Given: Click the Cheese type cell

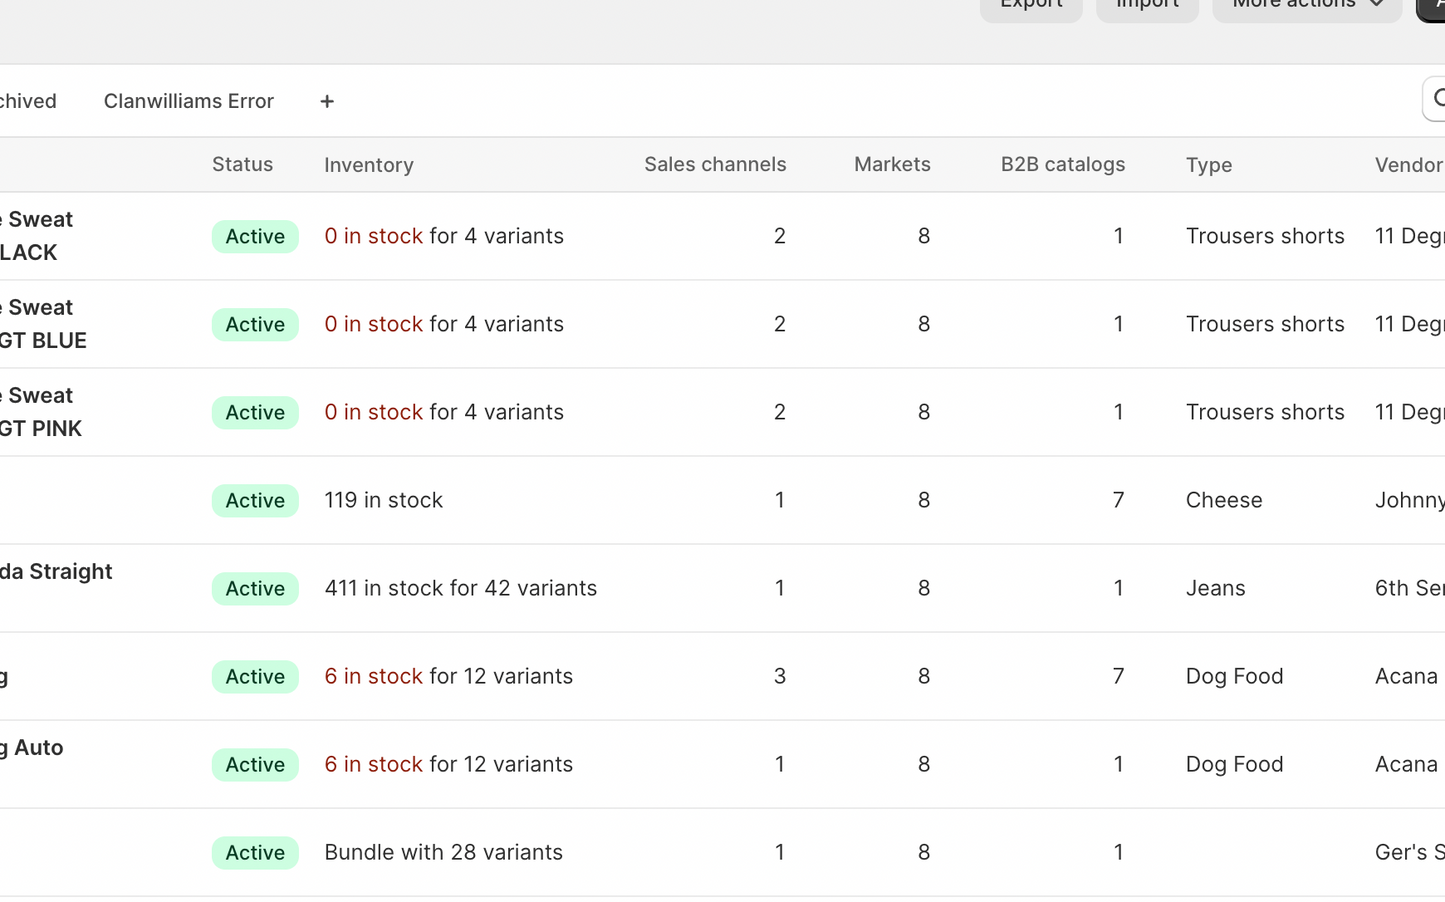Looking at the screenshot, I should (1224, 500).
